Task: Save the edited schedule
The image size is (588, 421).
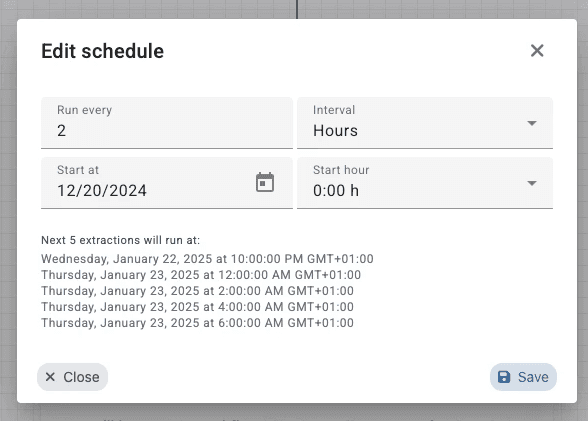Action: point(523,377)
